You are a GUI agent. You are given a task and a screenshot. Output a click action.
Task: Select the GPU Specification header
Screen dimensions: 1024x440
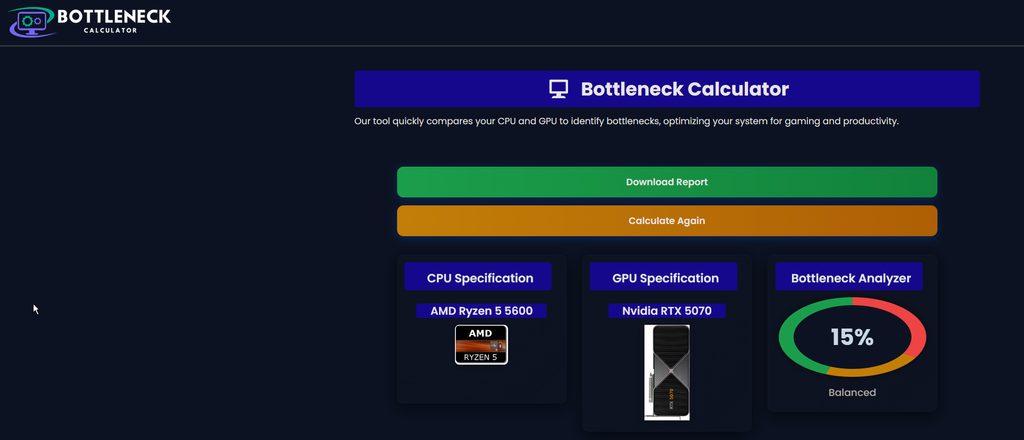coord(664,277)
